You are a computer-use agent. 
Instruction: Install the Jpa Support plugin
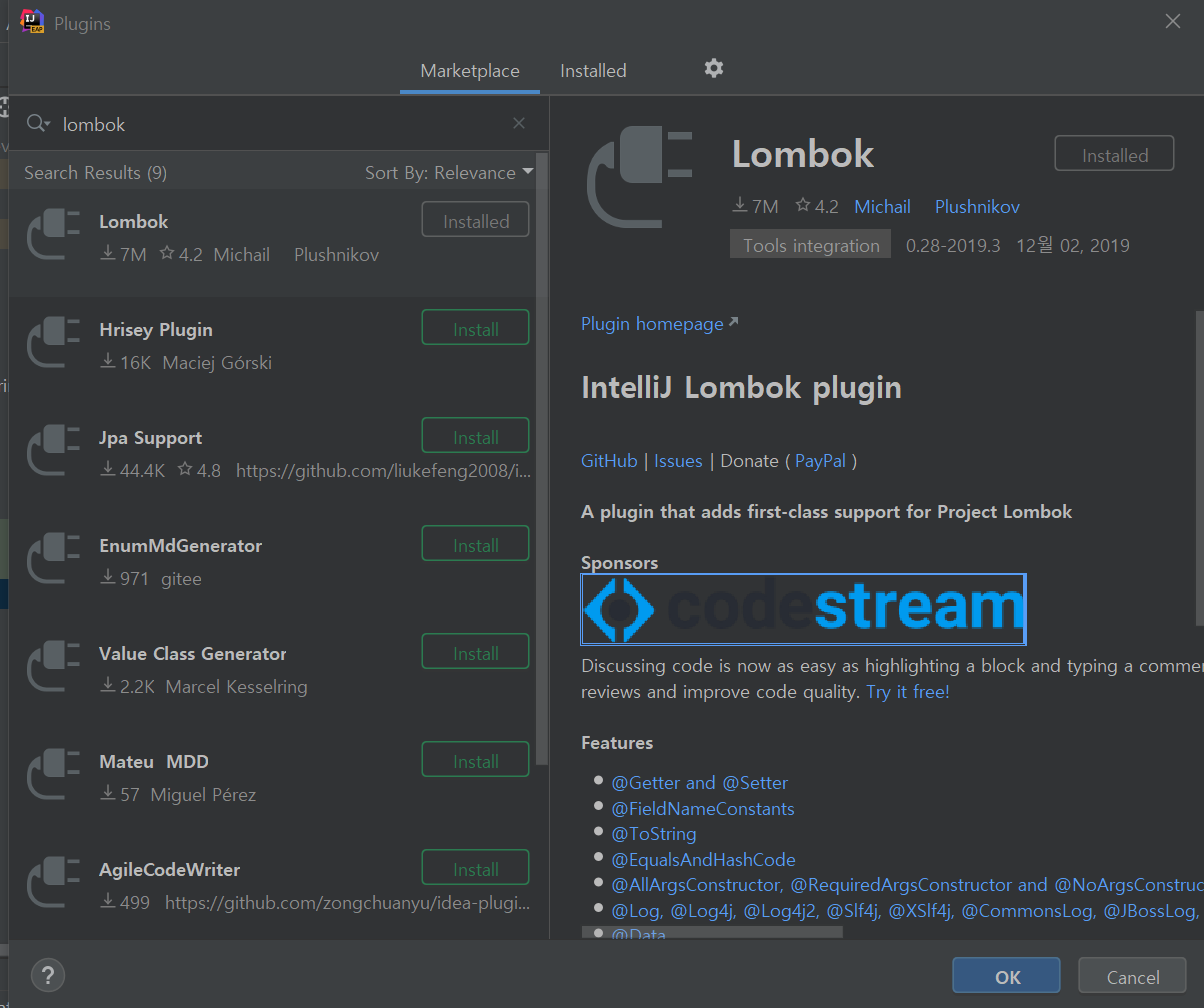point(476,437)
